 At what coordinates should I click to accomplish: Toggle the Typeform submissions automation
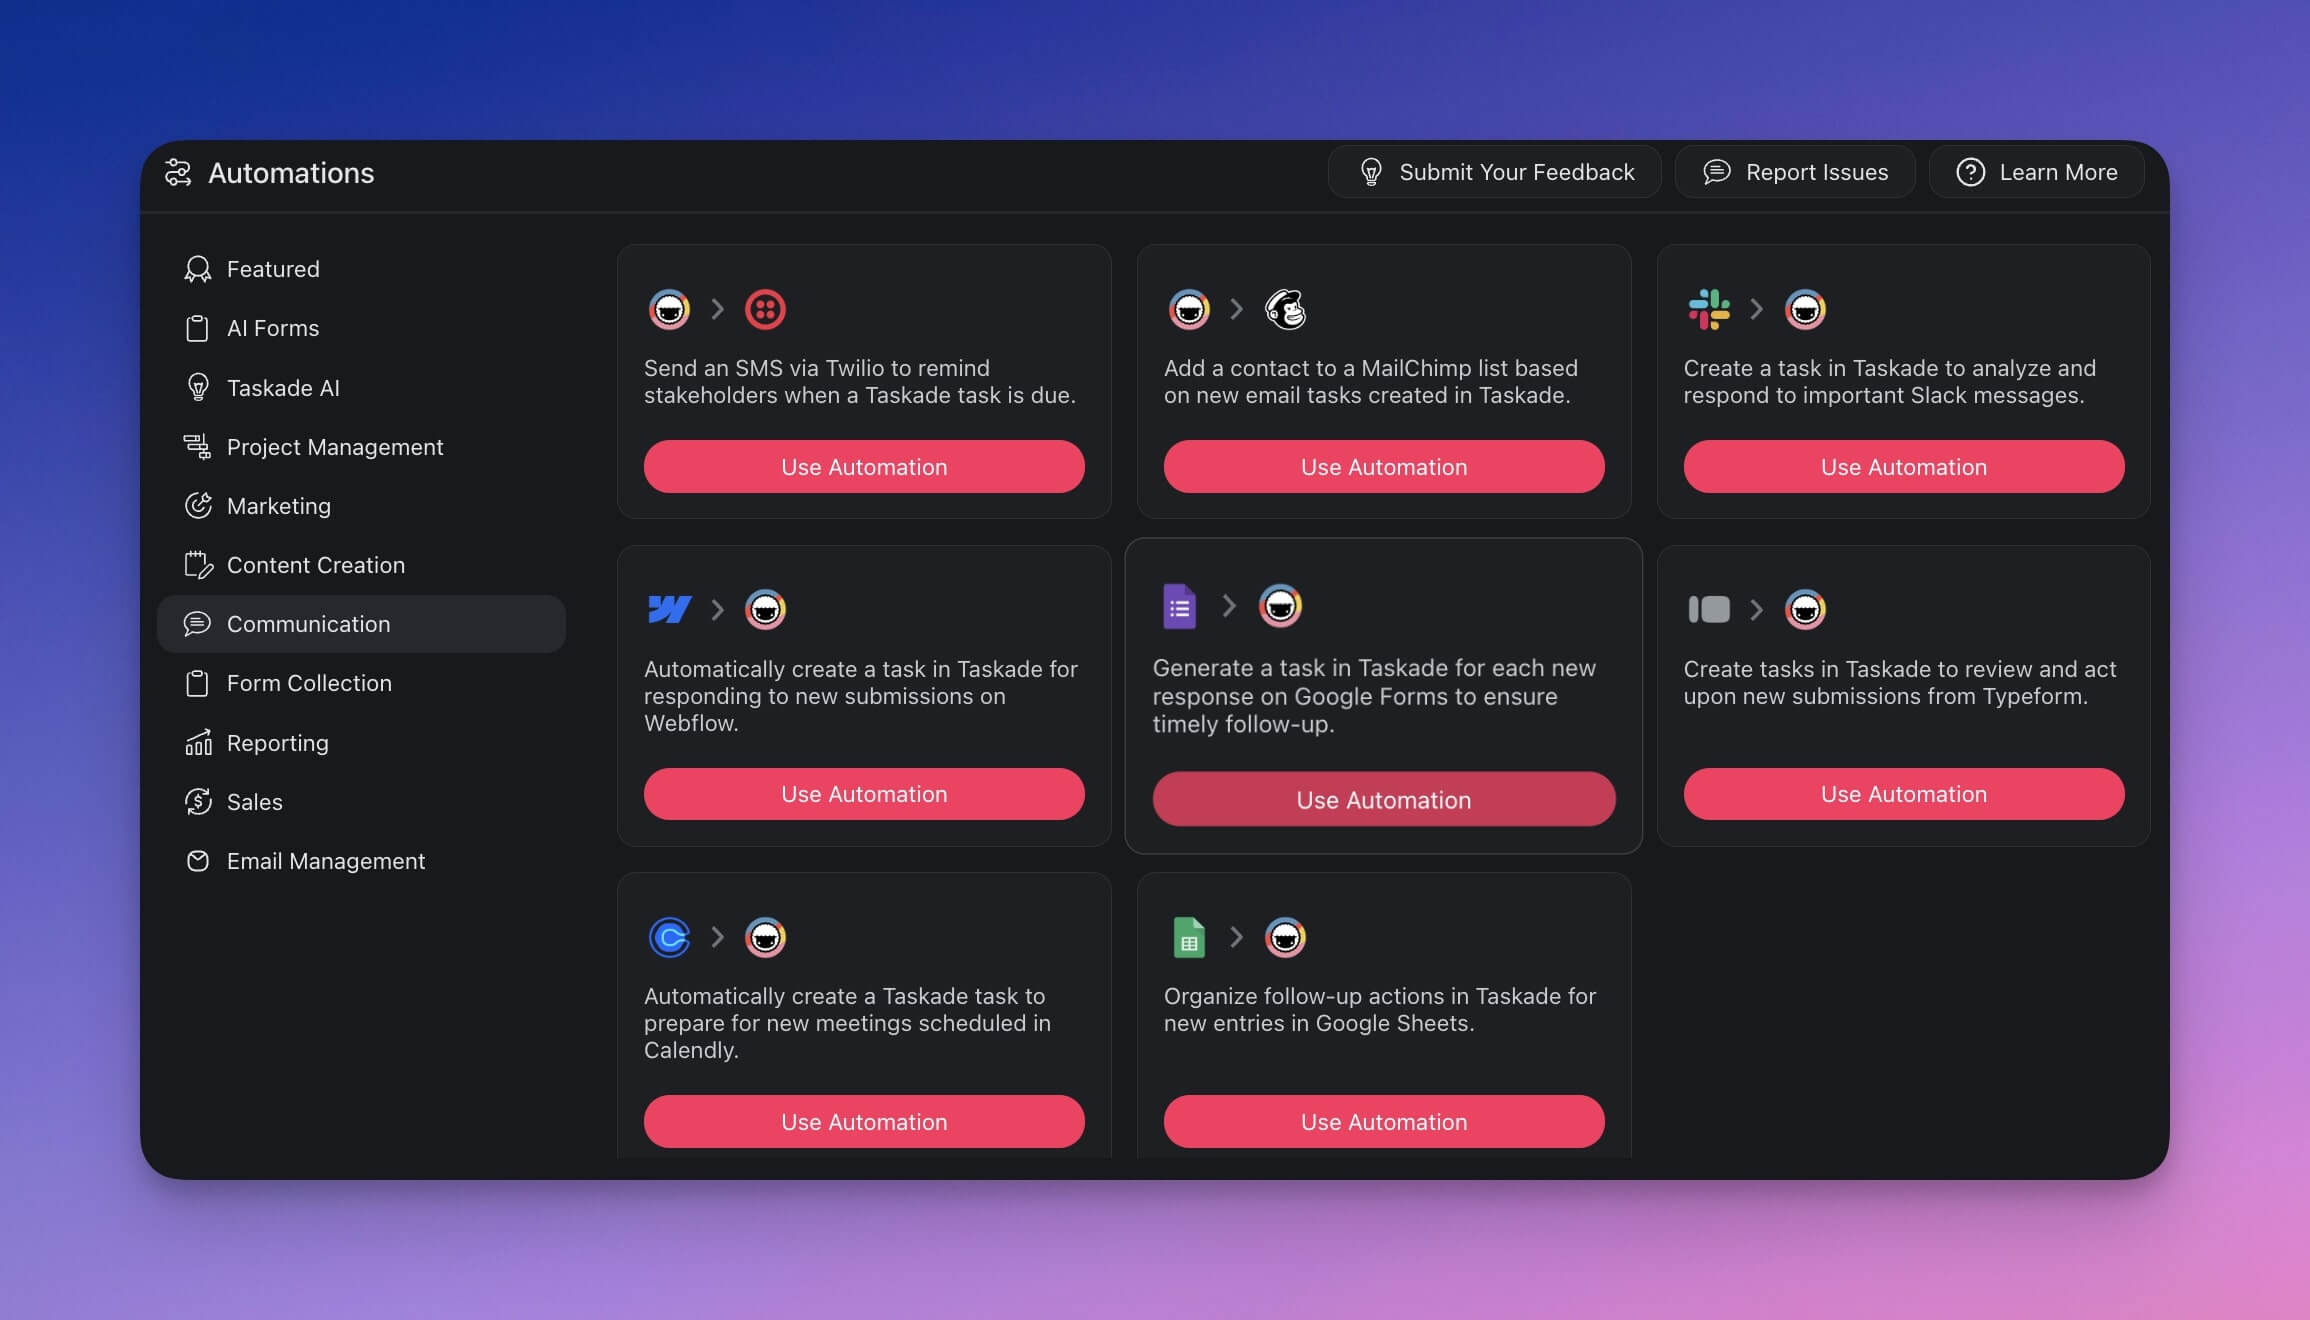pos(1902,793)
